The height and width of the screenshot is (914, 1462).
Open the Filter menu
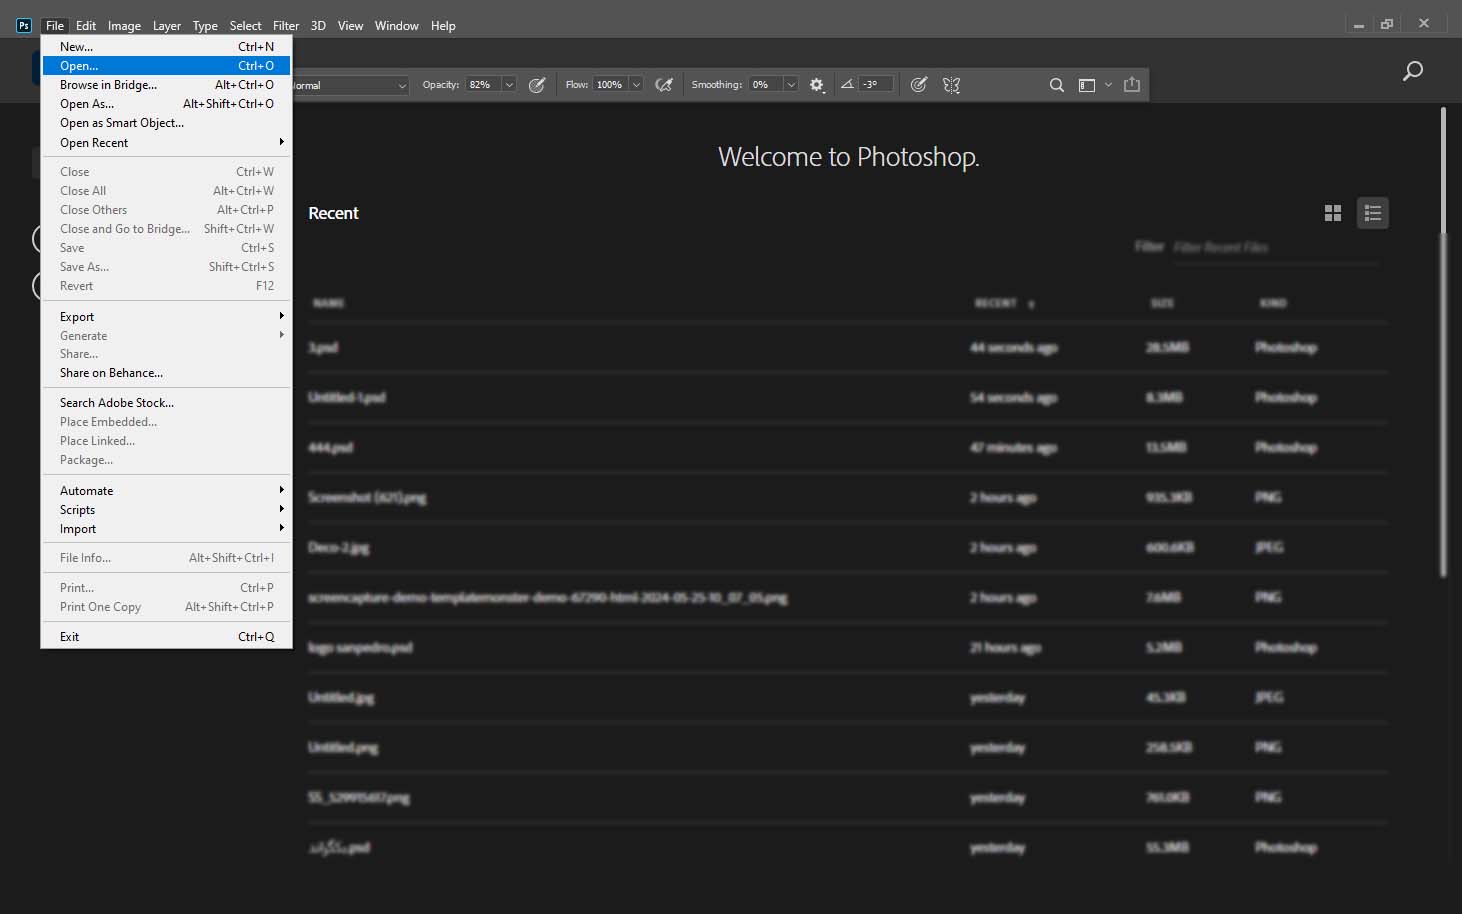286,26
